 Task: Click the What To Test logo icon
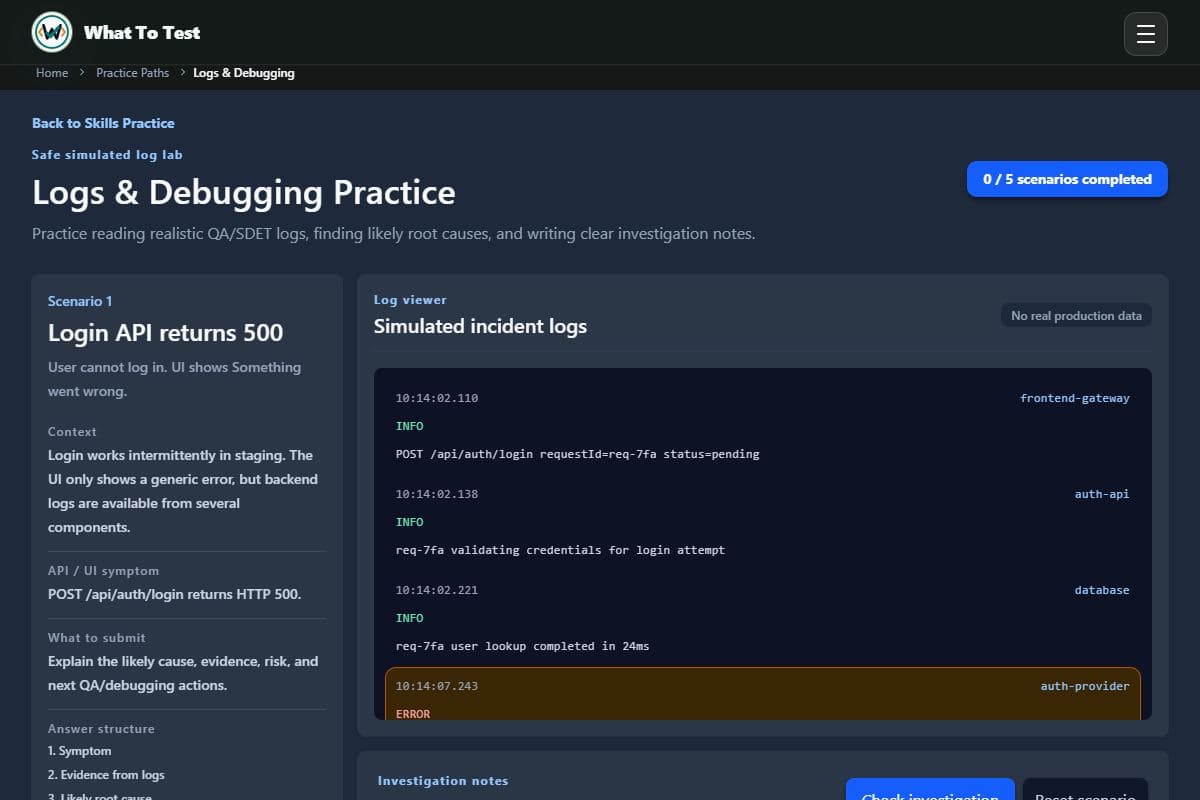51,32
